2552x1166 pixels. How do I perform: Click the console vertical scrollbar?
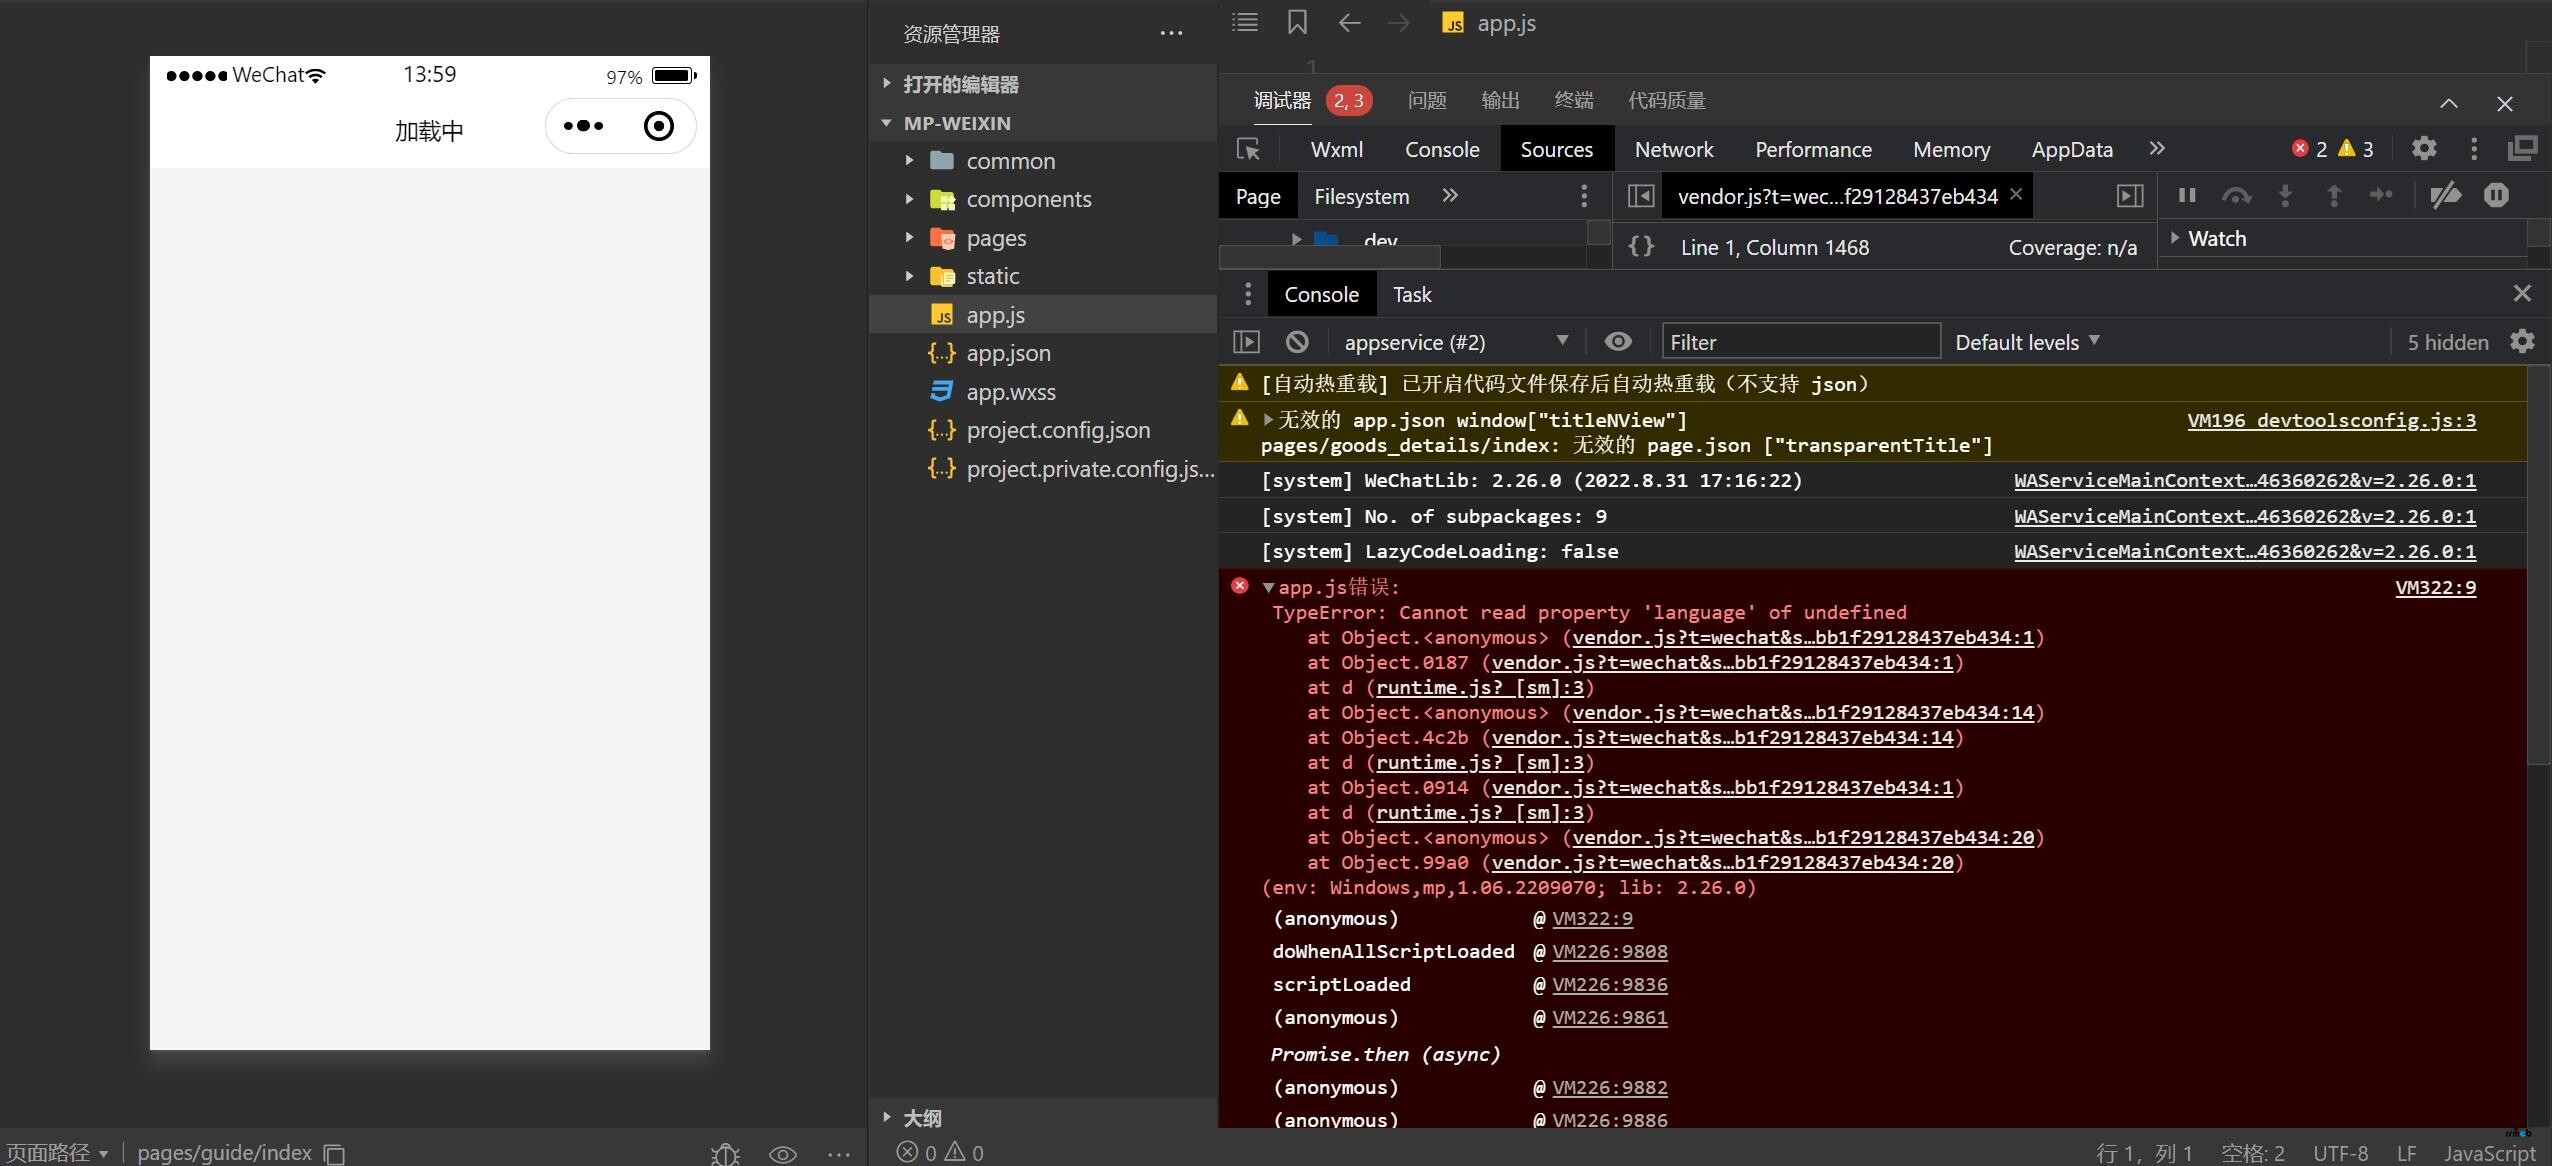pos(2538,565)
